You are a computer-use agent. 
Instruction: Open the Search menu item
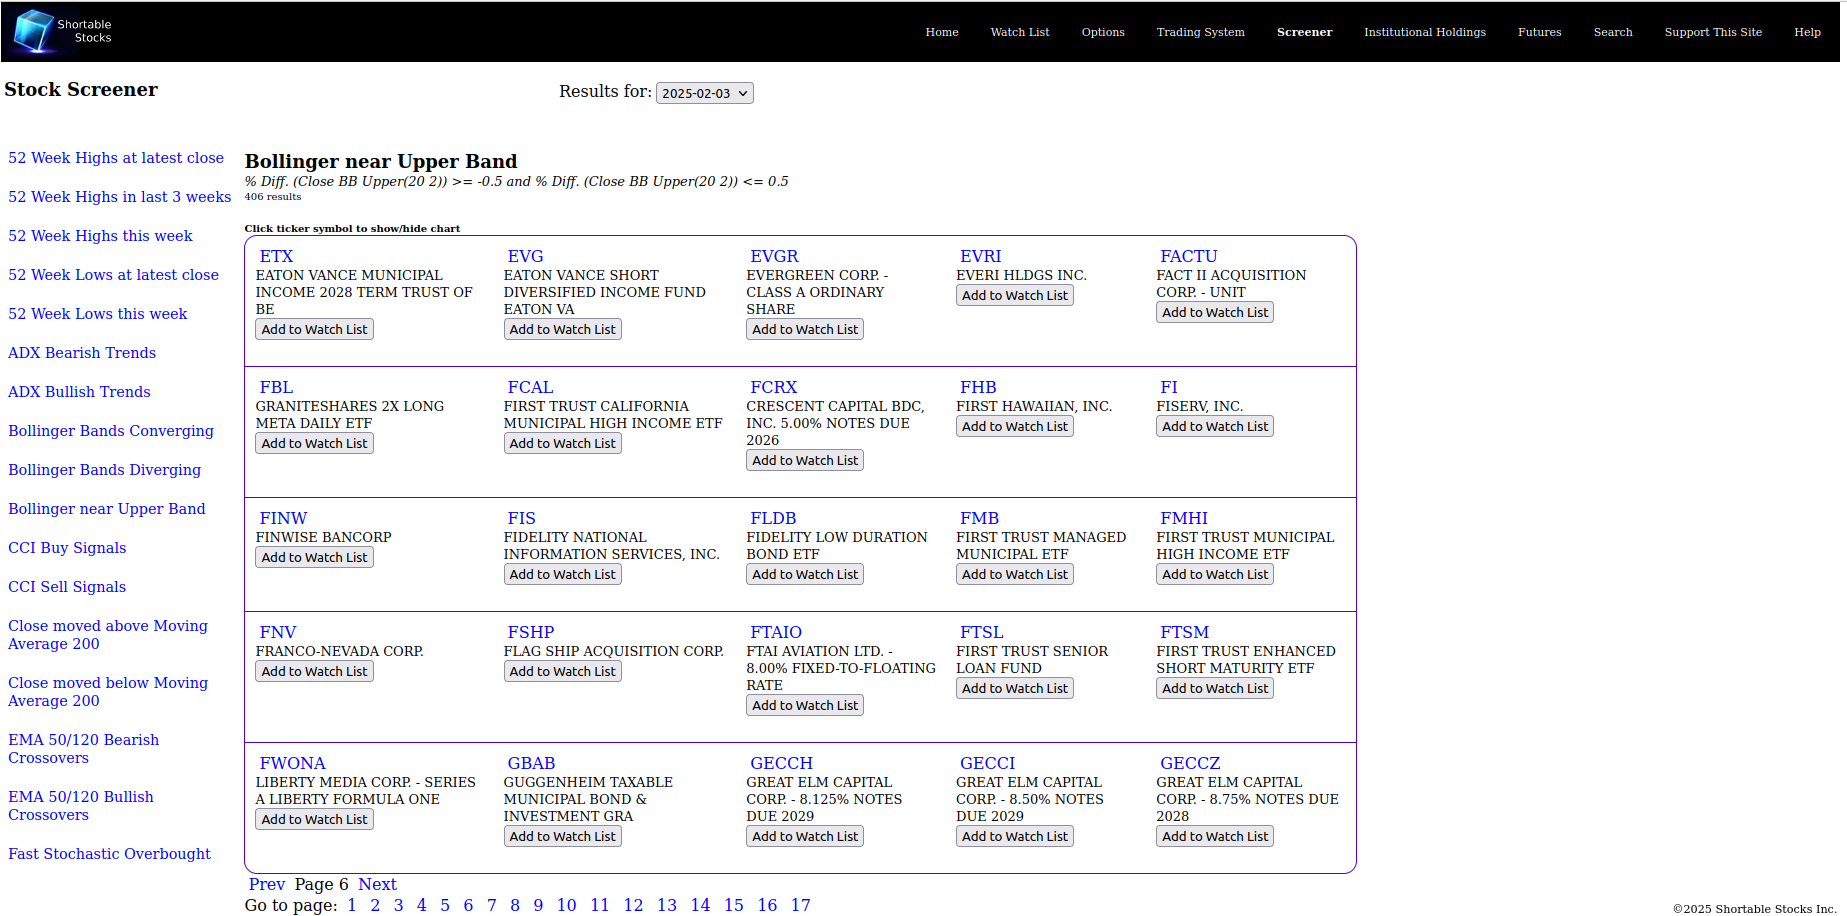point(1612,32)
